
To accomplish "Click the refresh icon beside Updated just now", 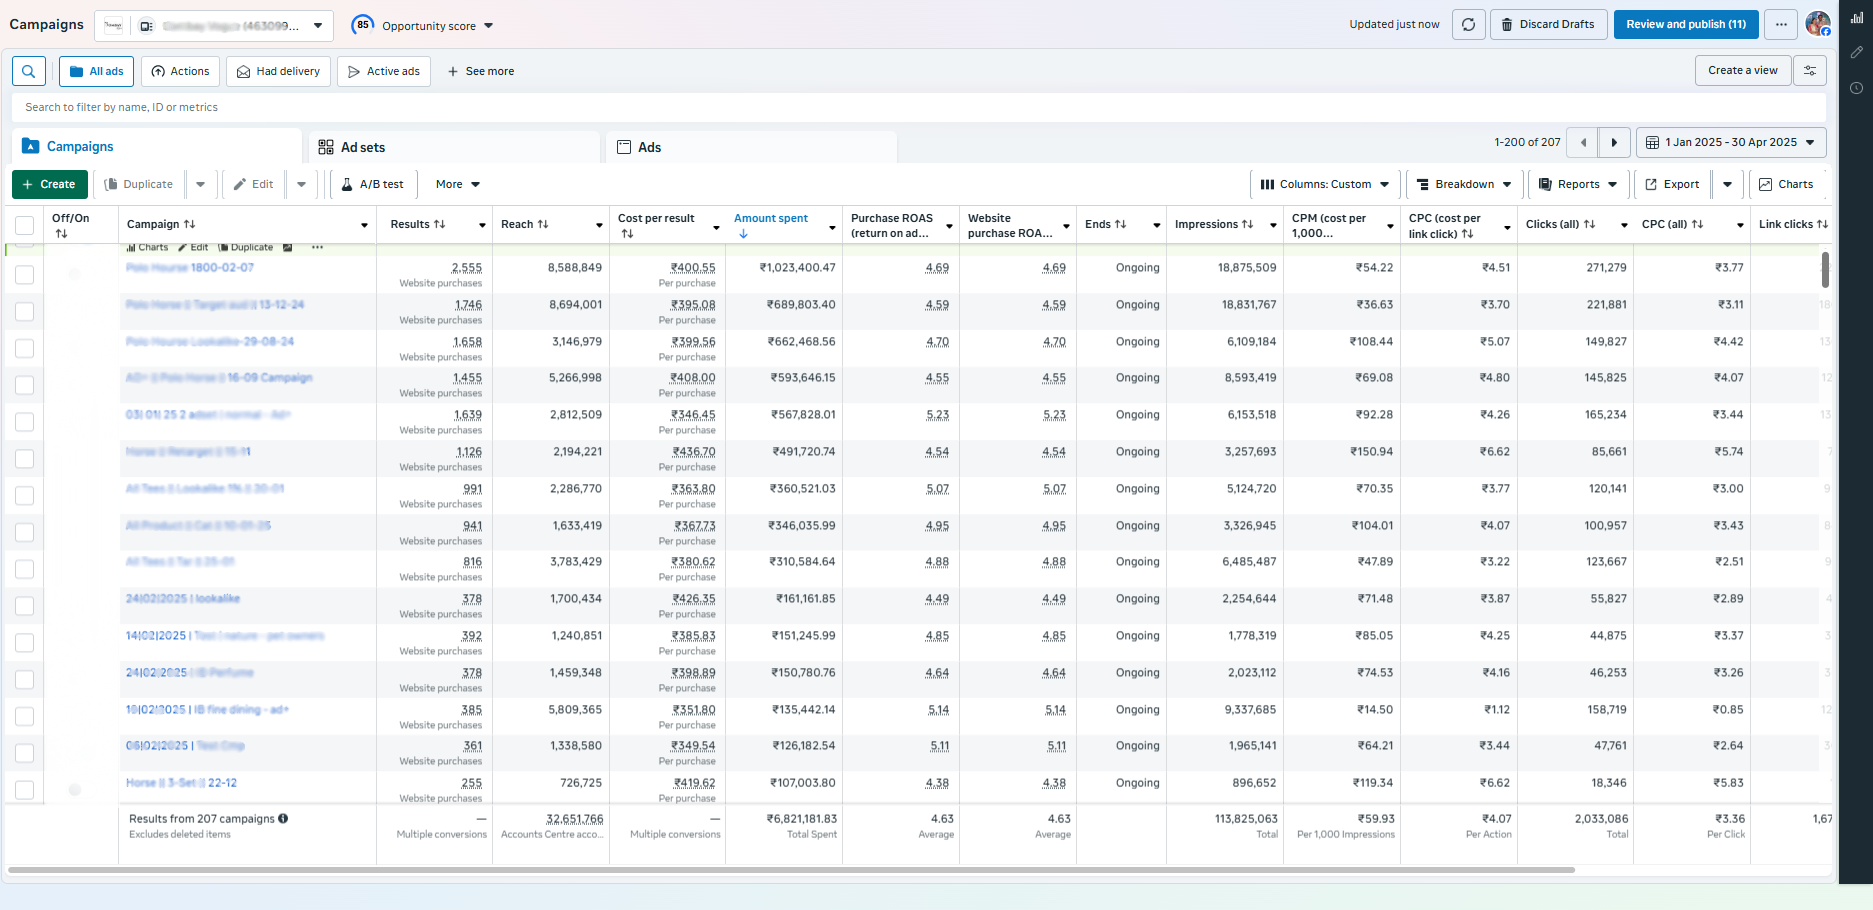I will (1468, 25).
